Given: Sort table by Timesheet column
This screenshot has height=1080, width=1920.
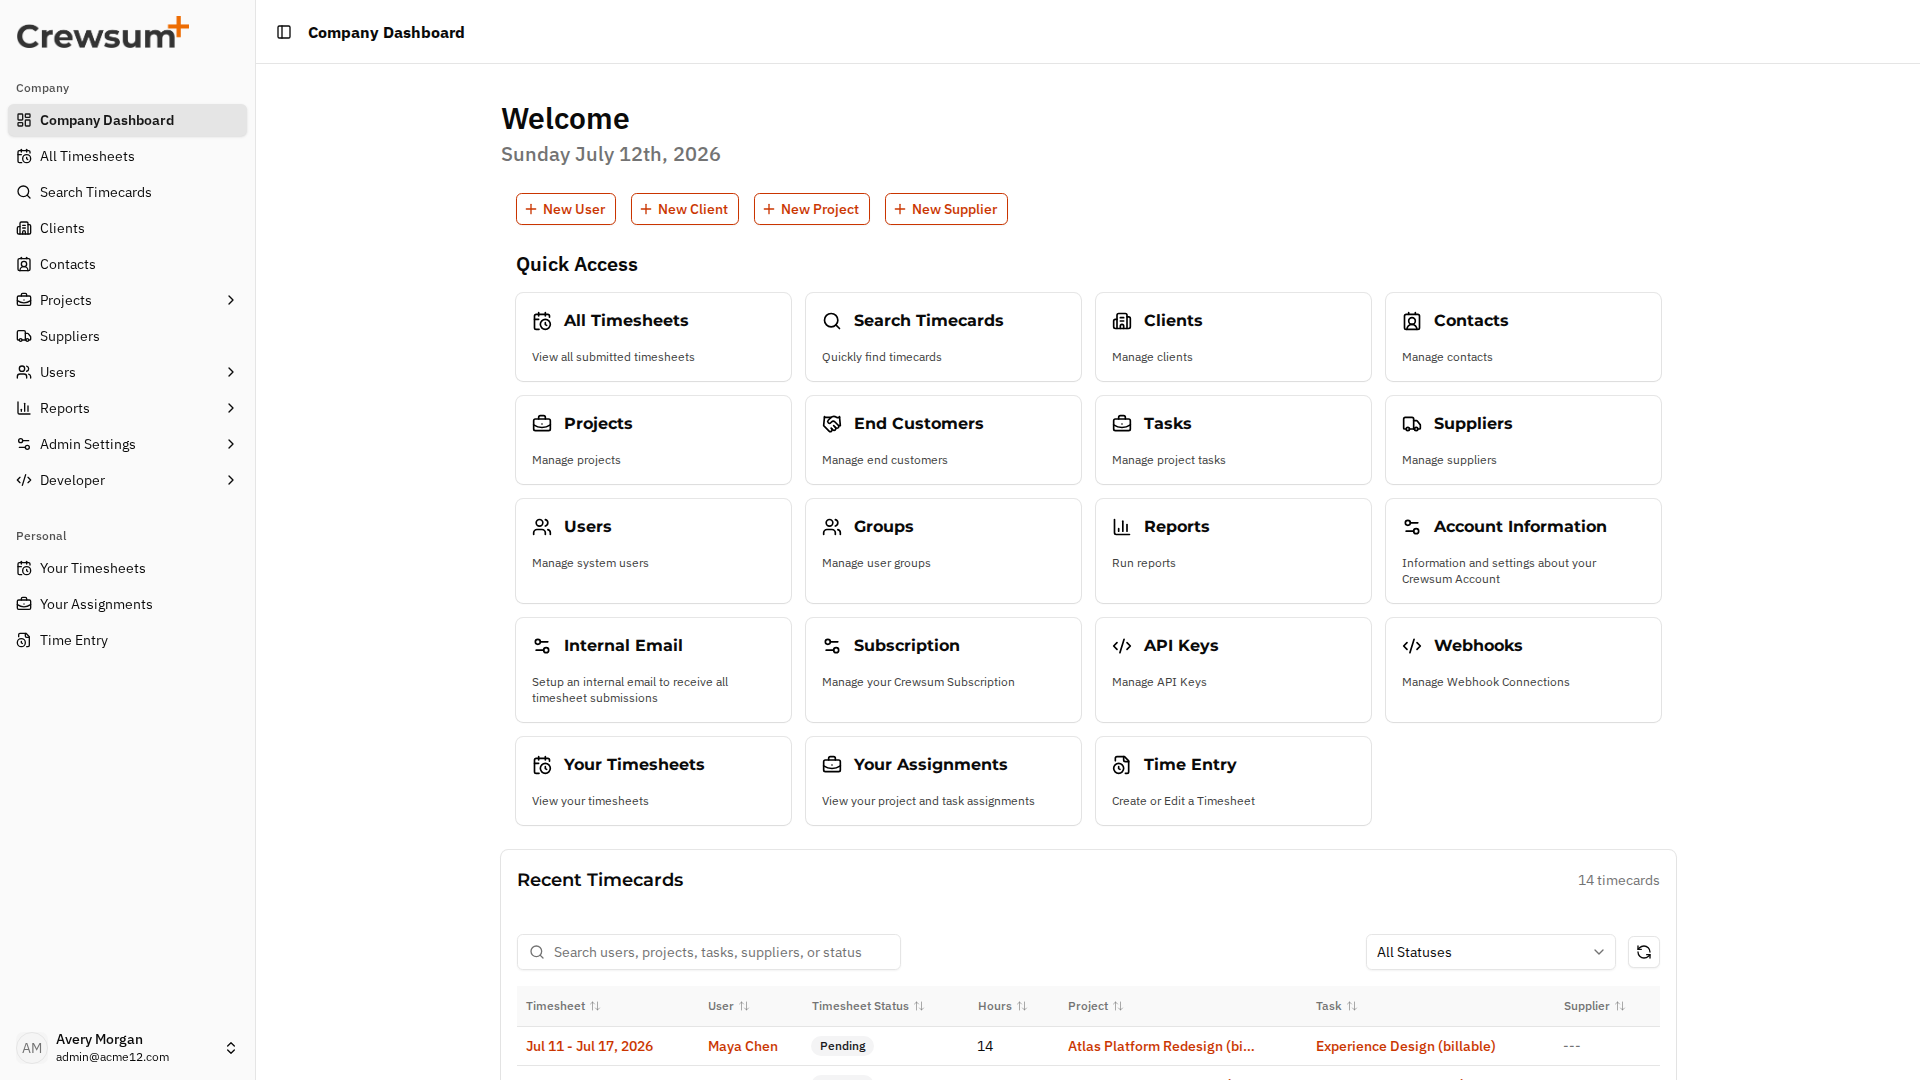Looking at the screenshot, I should pyautogui.click(x=563, y=1006).
